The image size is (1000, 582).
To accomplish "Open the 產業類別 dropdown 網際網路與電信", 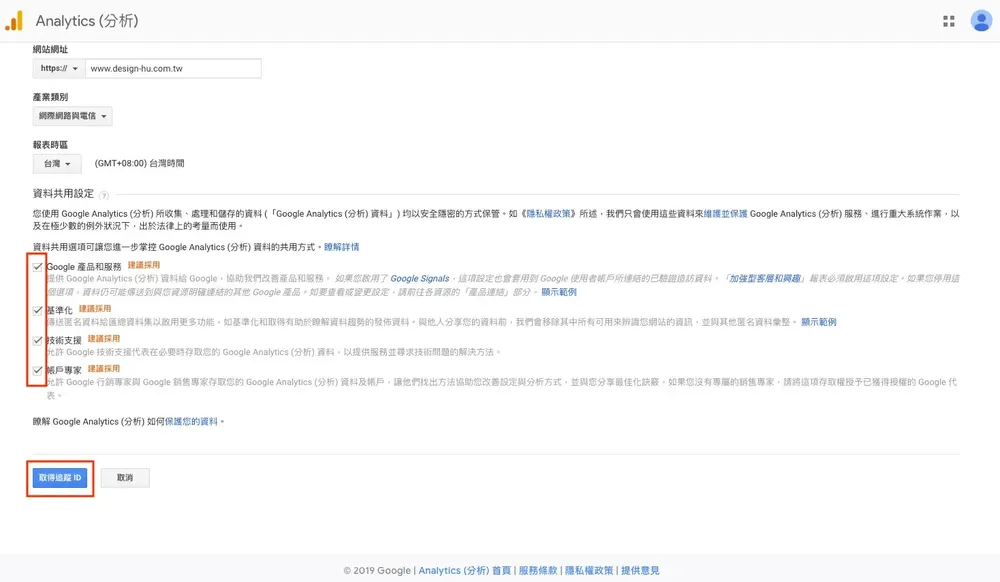I will click(x=72, y=116).
